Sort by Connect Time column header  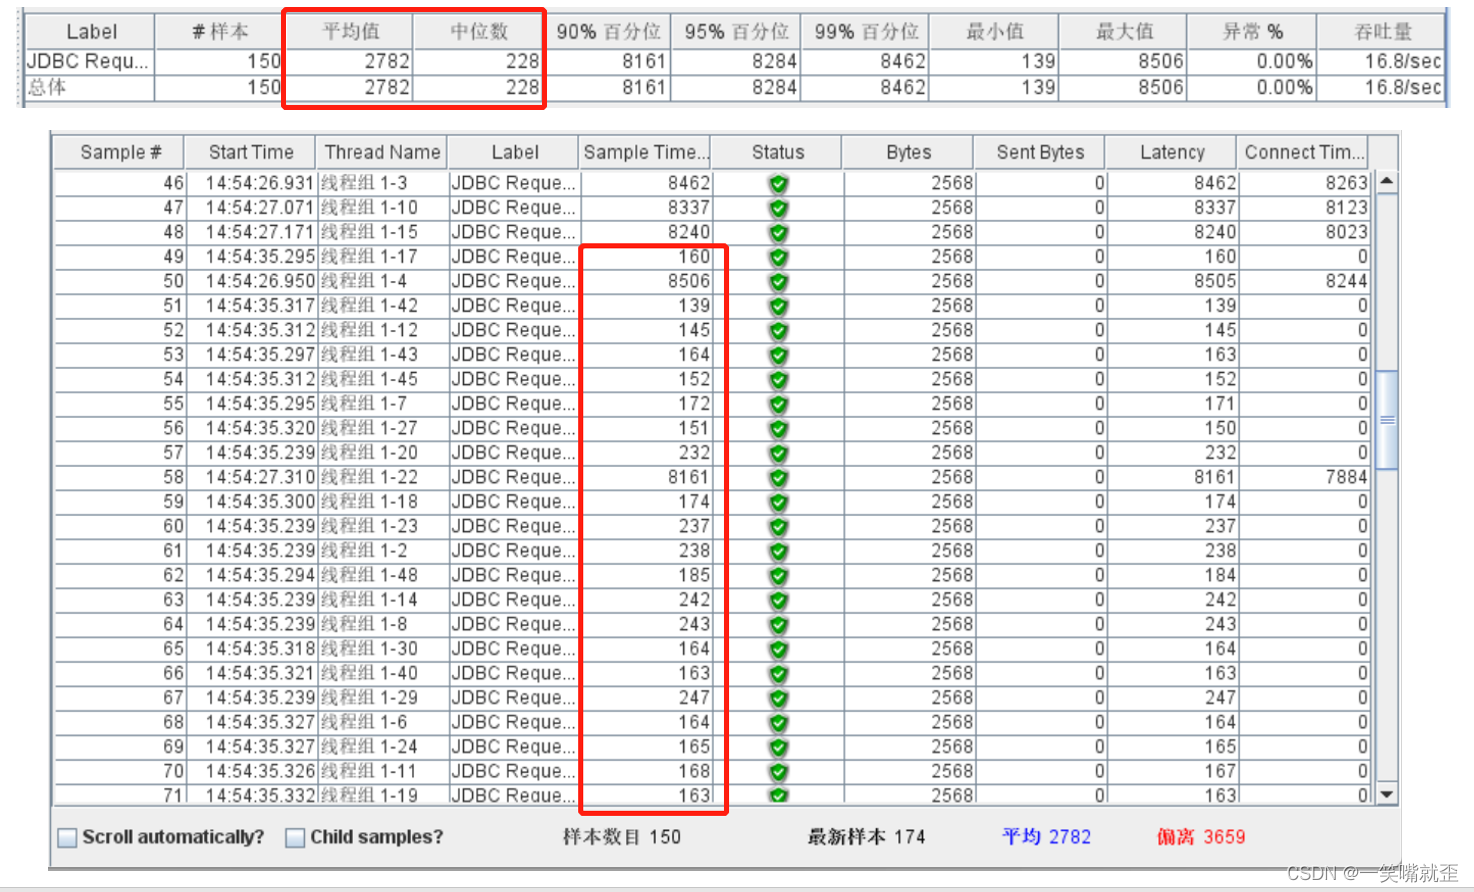pyautogui.click(x=1304, y=152)
